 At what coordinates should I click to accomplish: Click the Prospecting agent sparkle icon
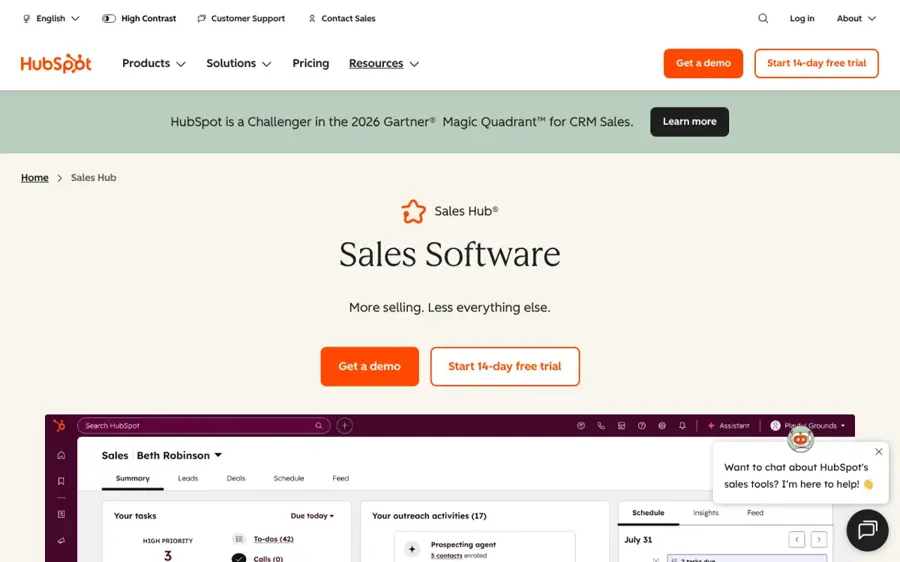(x=412, y=549)
